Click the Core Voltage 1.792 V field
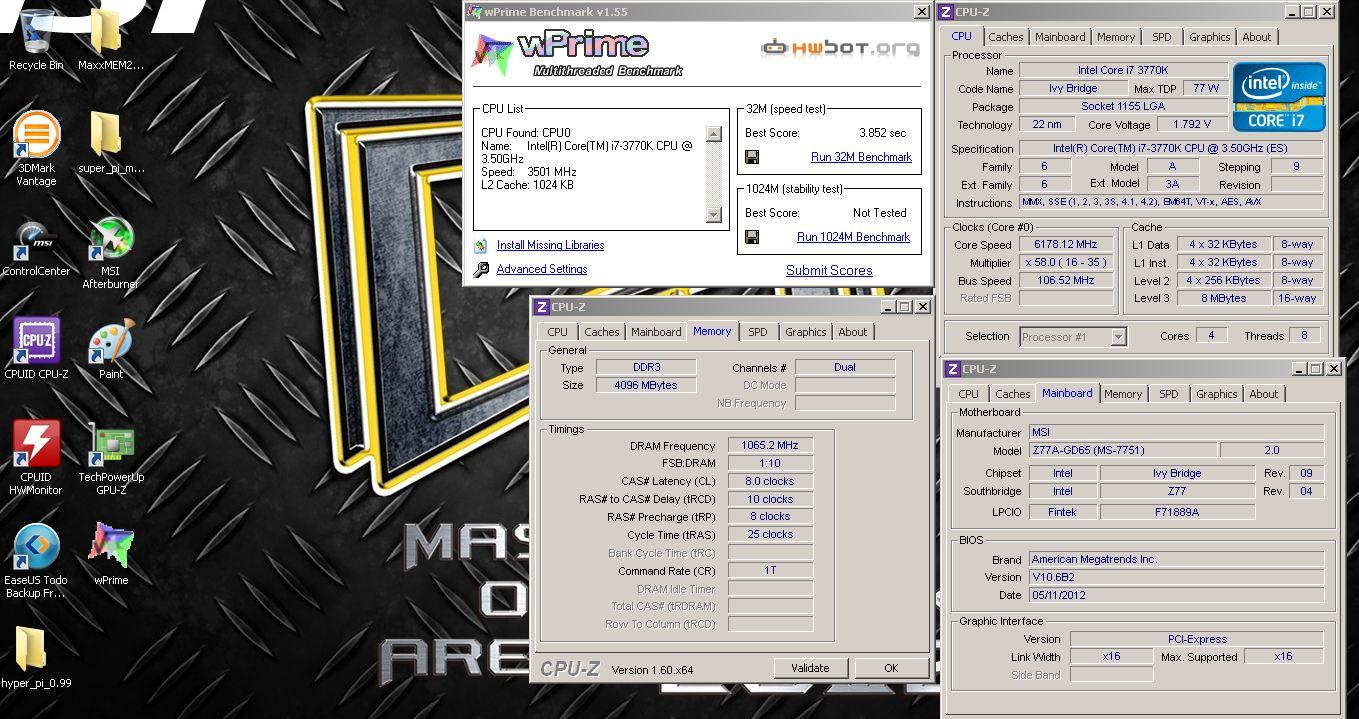The height and width of the screenshot is (719, 1359). tap(1192, 125)
